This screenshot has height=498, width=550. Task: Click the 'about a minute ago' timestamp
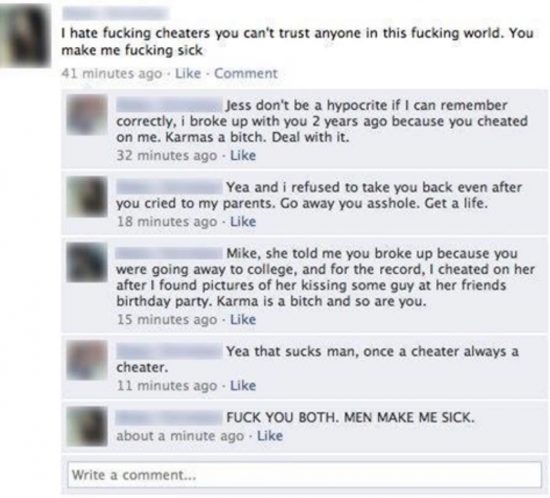[180, 436]
